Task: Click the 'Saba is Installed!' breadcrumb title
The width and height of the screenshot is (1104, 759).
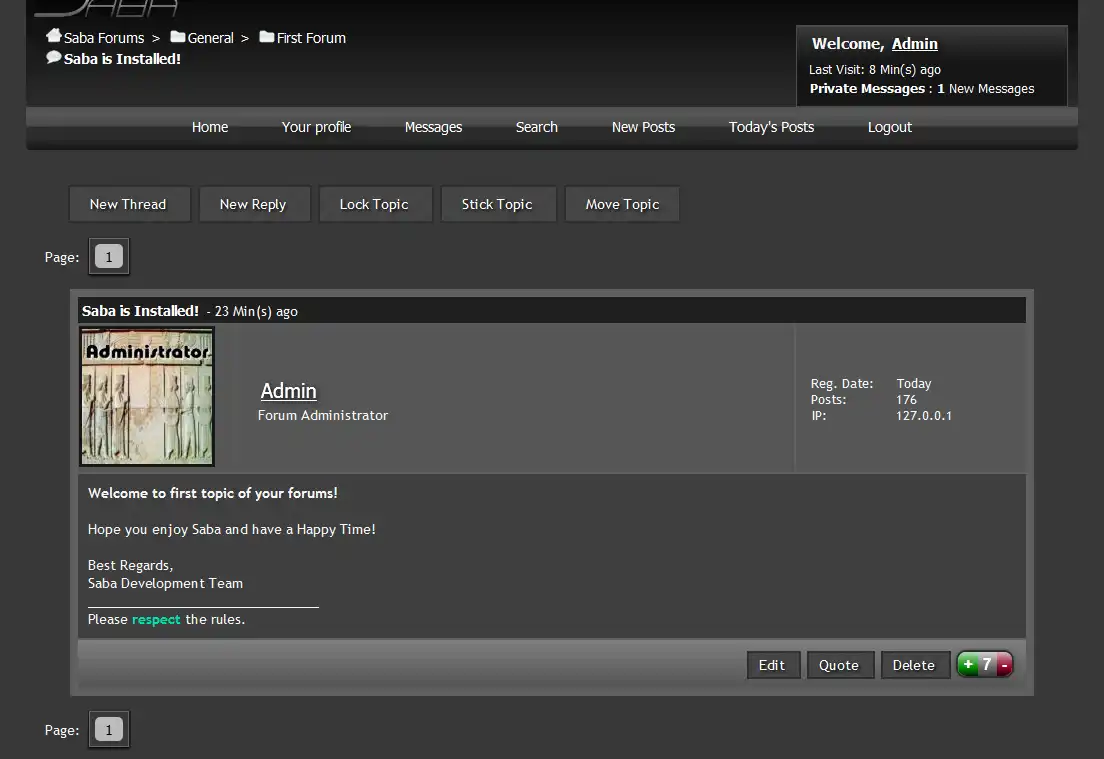Action: 123,59
